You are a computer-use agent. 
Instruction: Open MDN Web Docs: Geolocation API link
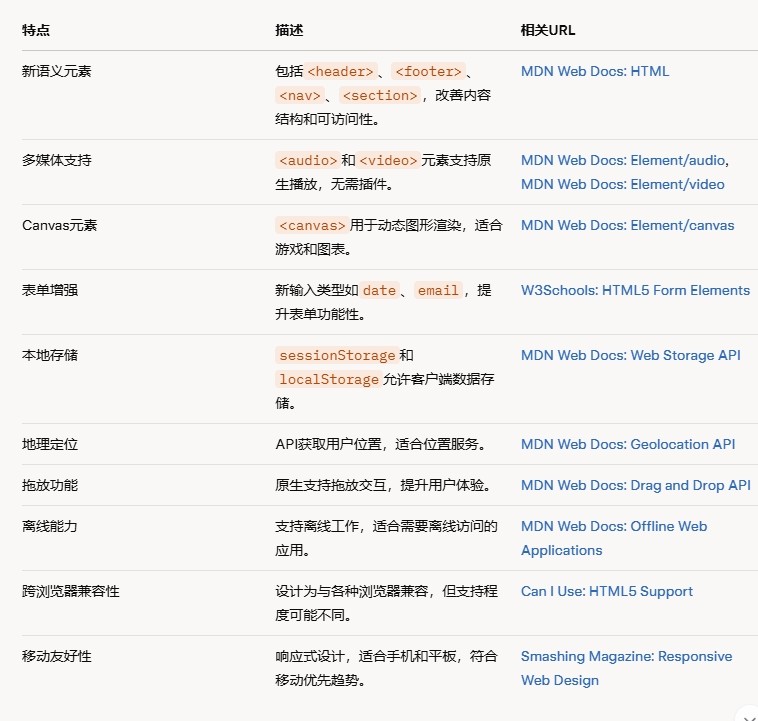(x=627, y=444)
